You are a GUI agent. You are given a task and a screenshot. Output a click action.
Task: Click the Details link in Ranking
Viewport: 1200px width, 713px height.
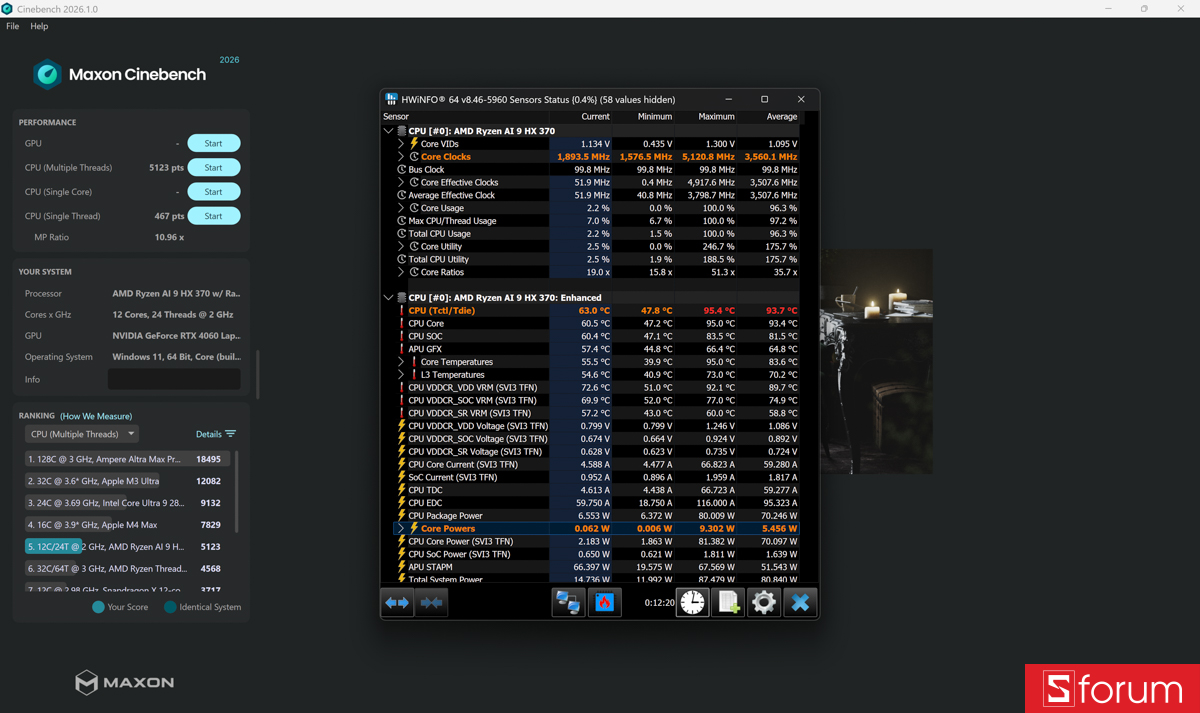[209, 434]
